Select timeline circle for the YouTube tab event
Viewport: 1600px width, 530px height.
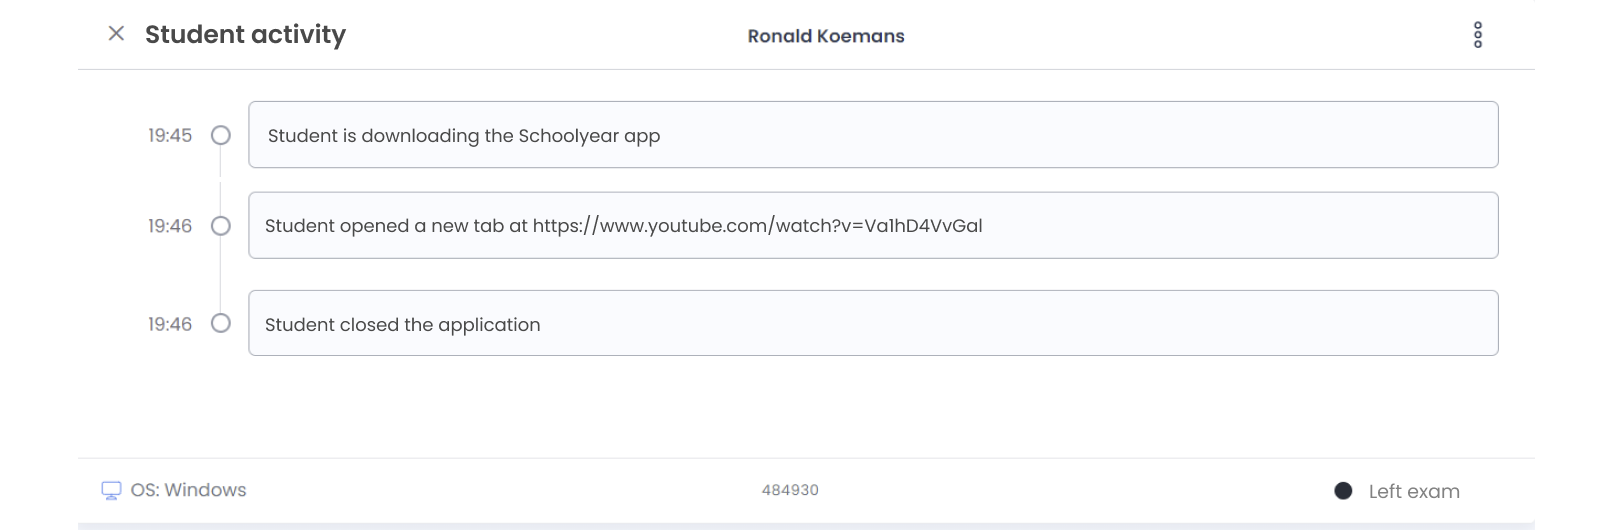[221, 226]
